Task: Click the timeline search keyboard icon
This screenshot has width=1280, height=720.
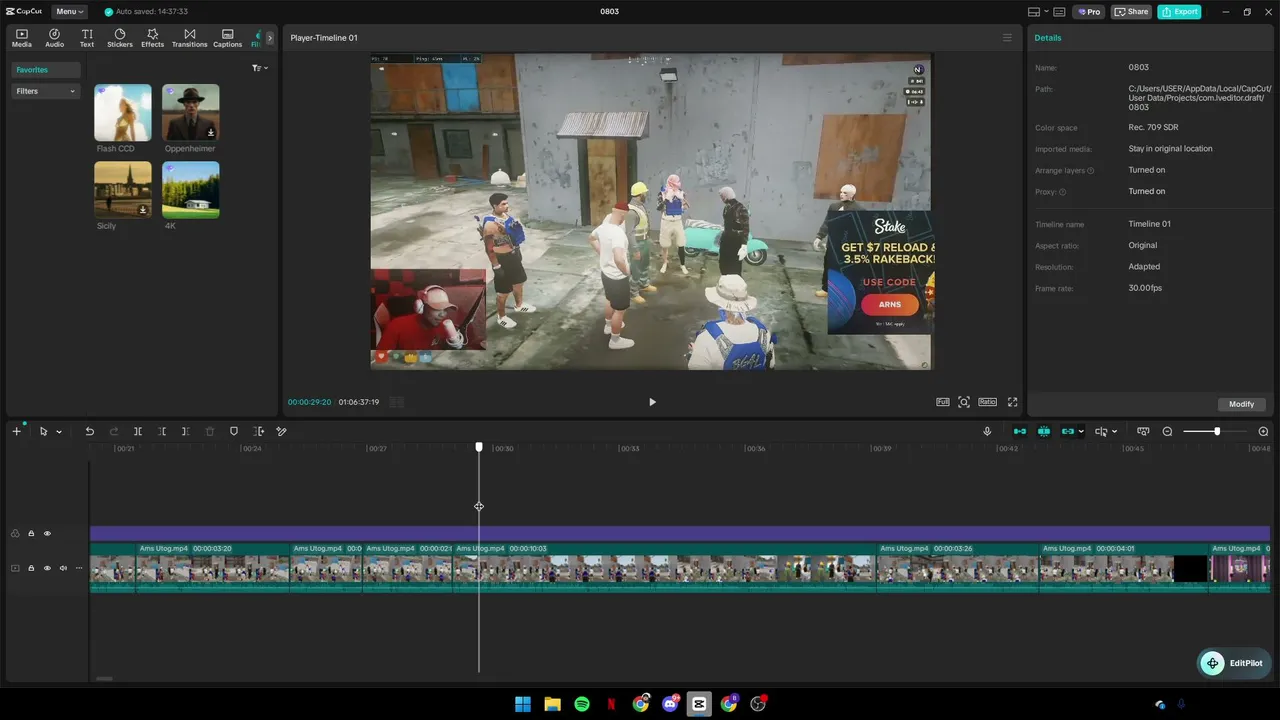Action: click(1143, 432)
